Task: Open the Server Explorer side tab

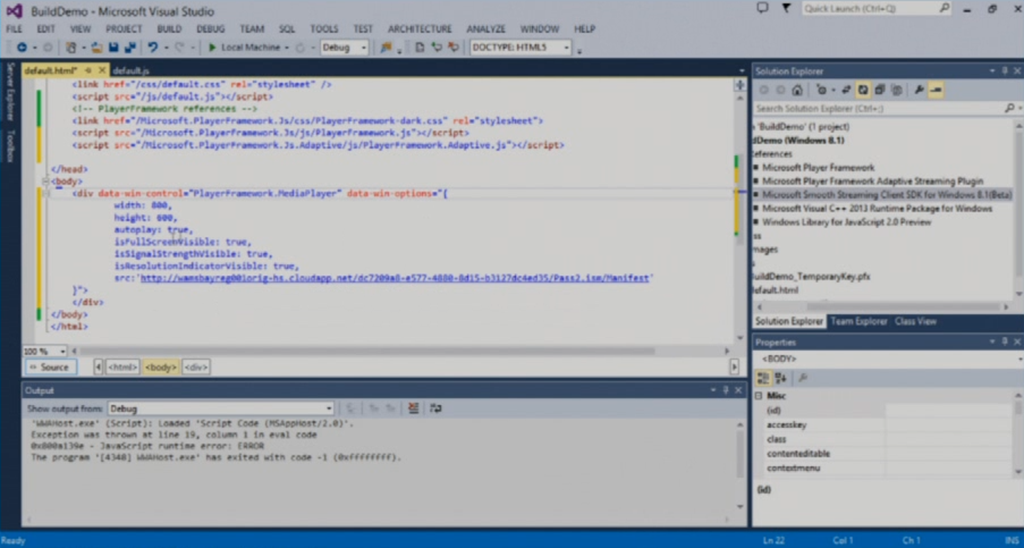Action: (x=10, y=91)
